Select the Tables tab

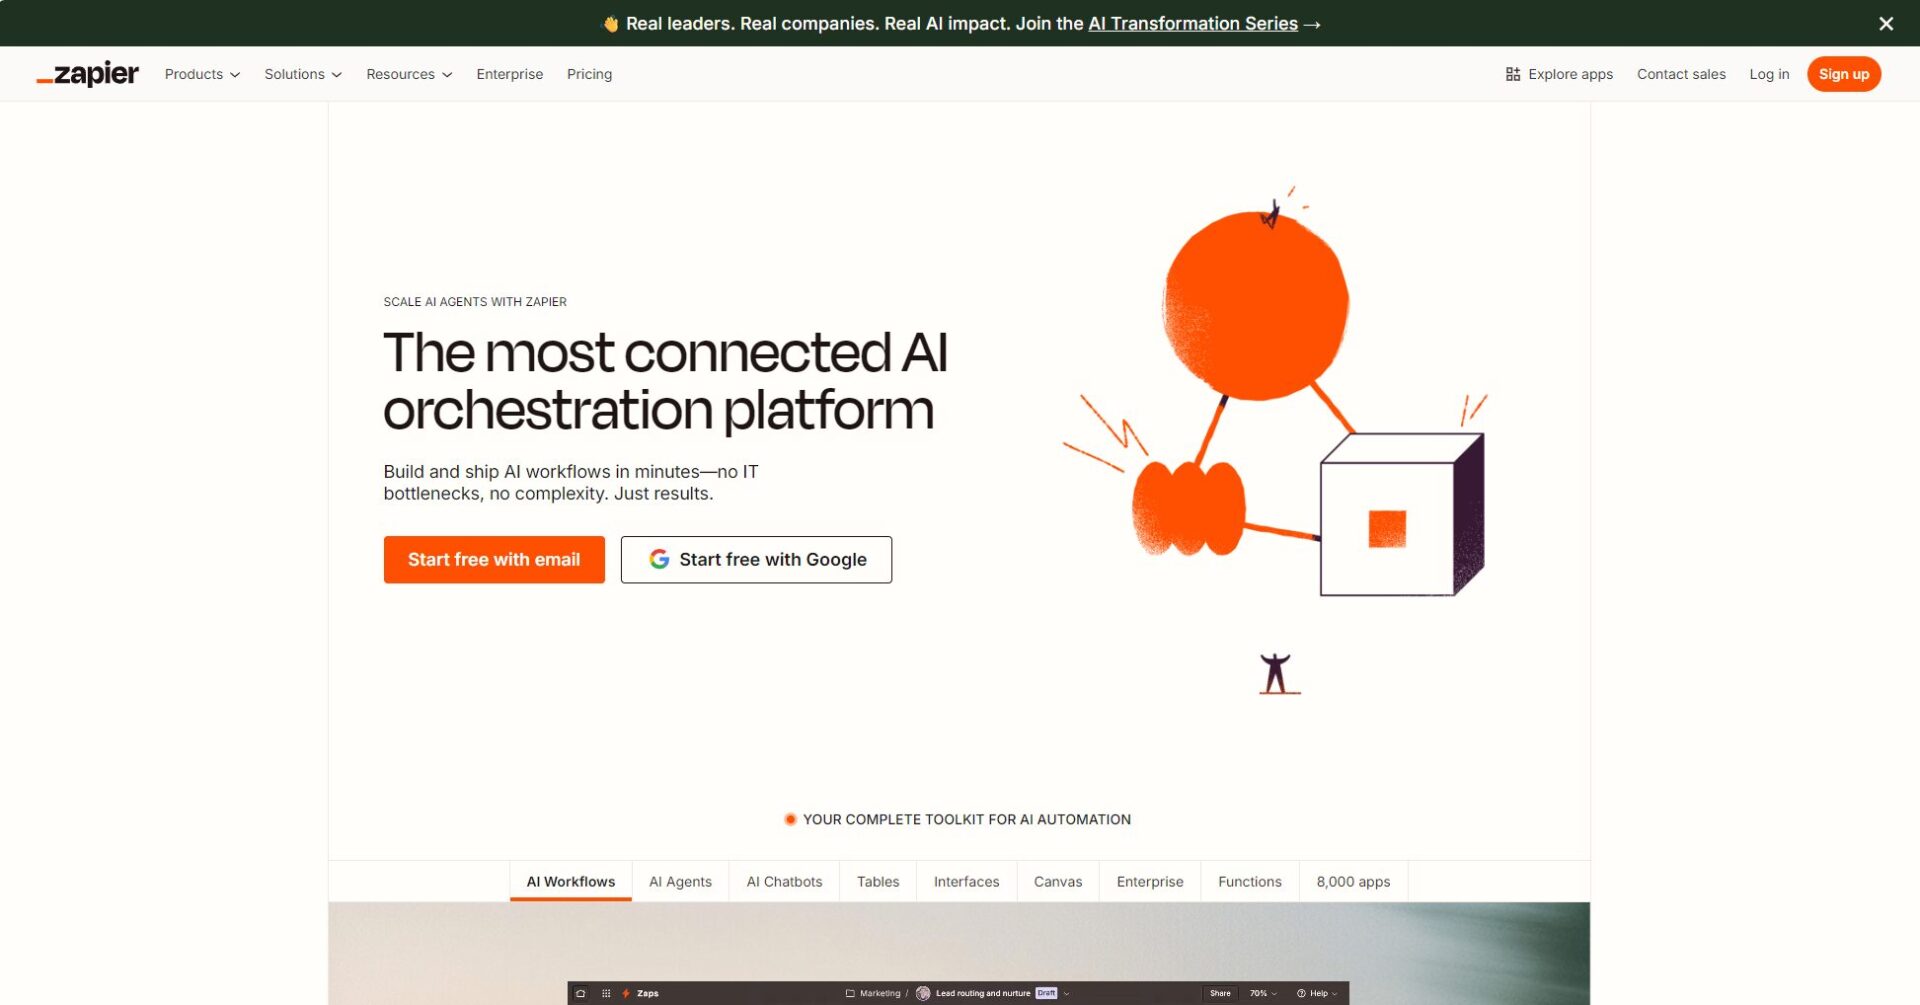[877, 881]
